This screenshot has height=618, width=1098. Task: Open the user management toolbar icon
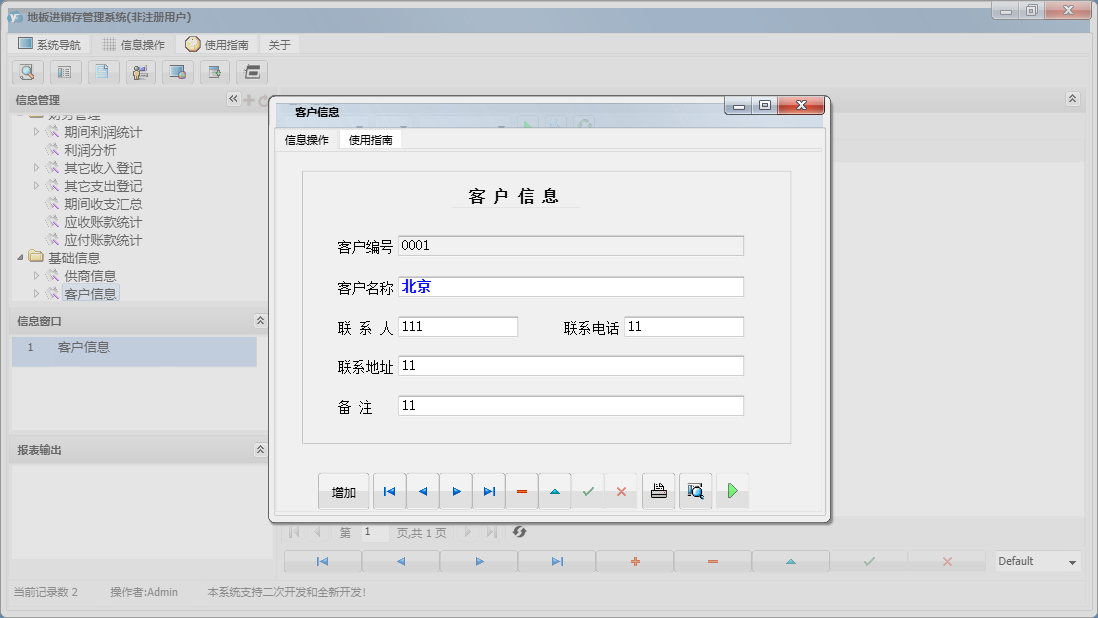pos(140,72)
